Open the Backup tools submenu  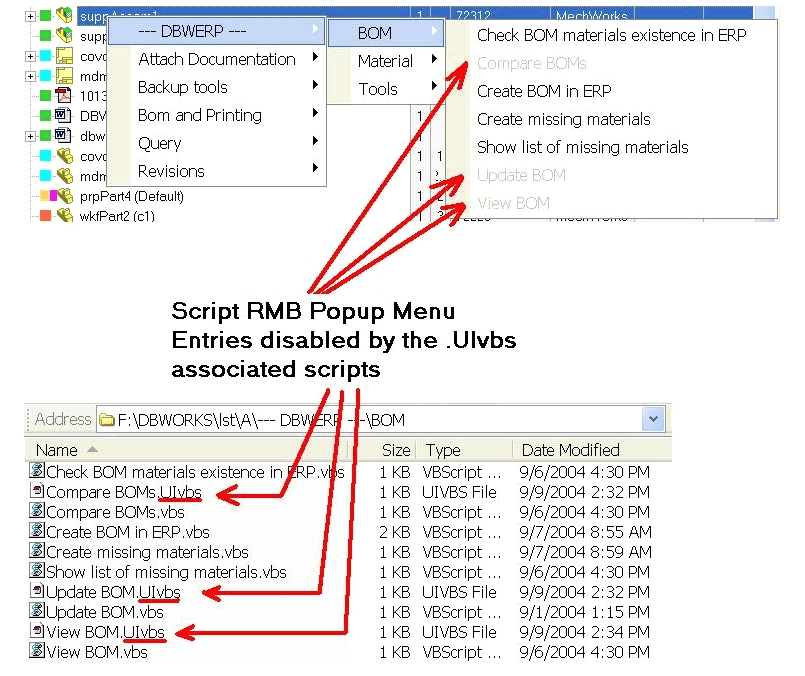point(216,87)
